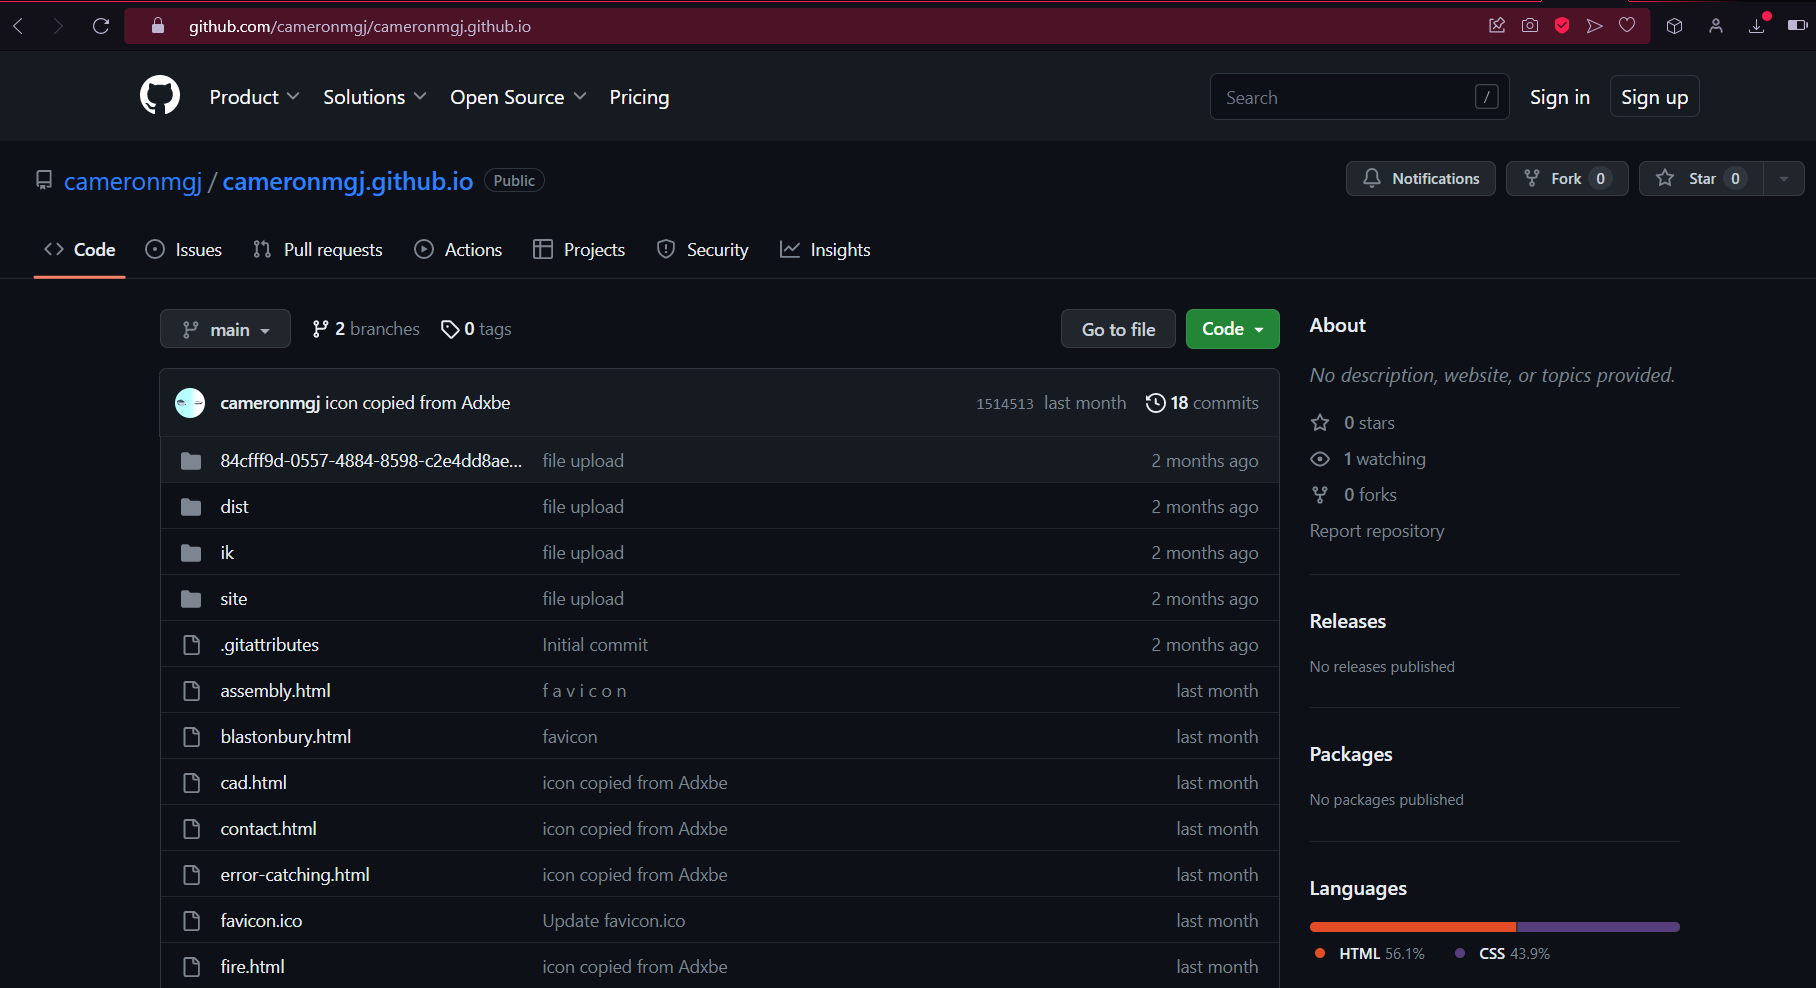
Task: Click the snapshot camera icon in the address bar
Action: [1530, 26]
